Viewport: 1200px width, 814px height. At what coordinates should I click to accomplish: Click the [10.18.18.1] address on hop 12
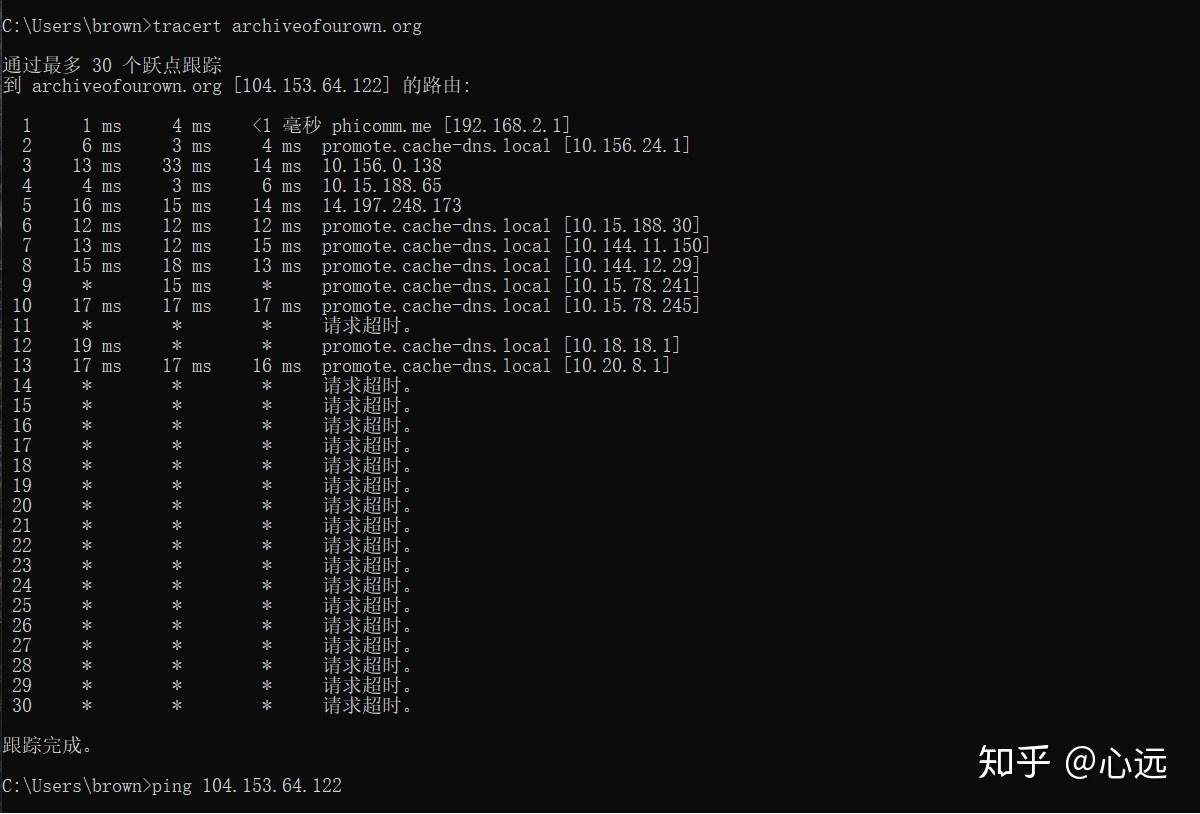622,346
